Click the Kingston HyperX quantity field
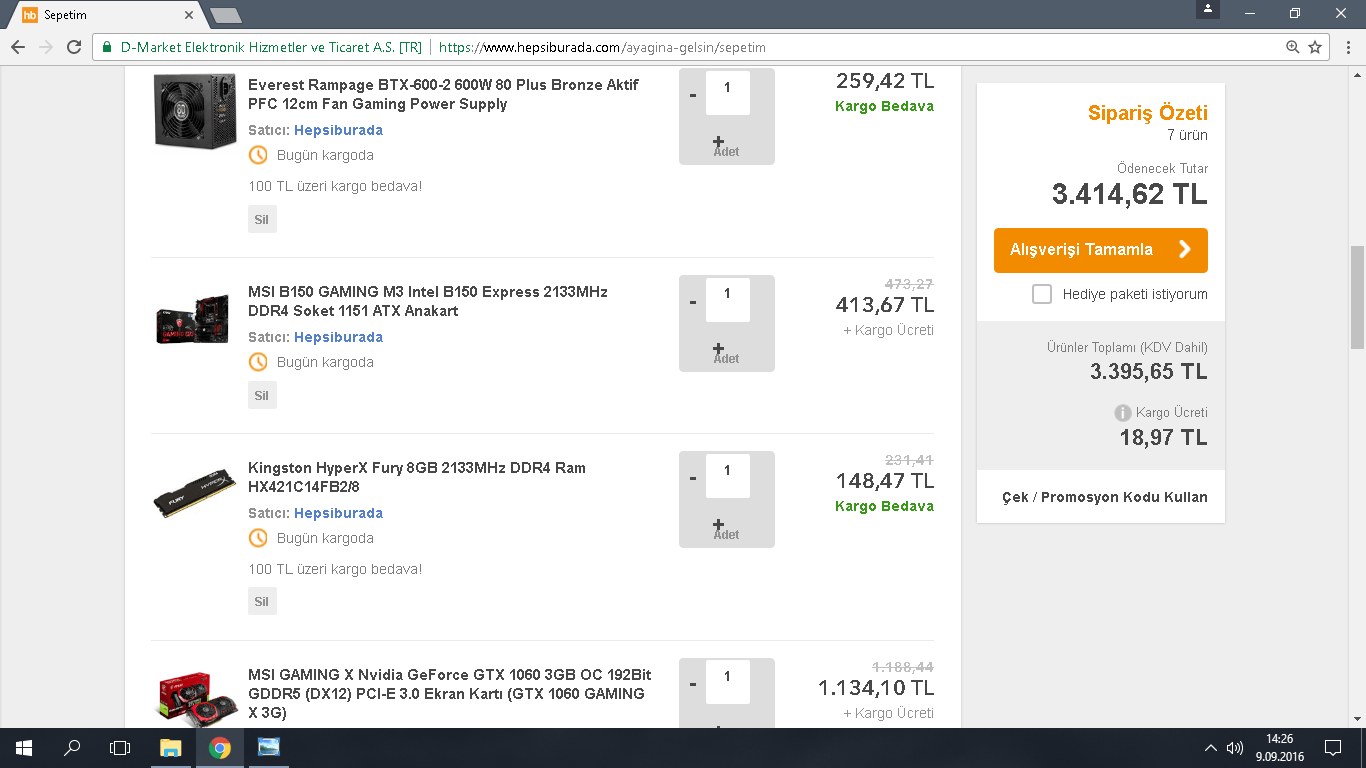 point(728,476)
